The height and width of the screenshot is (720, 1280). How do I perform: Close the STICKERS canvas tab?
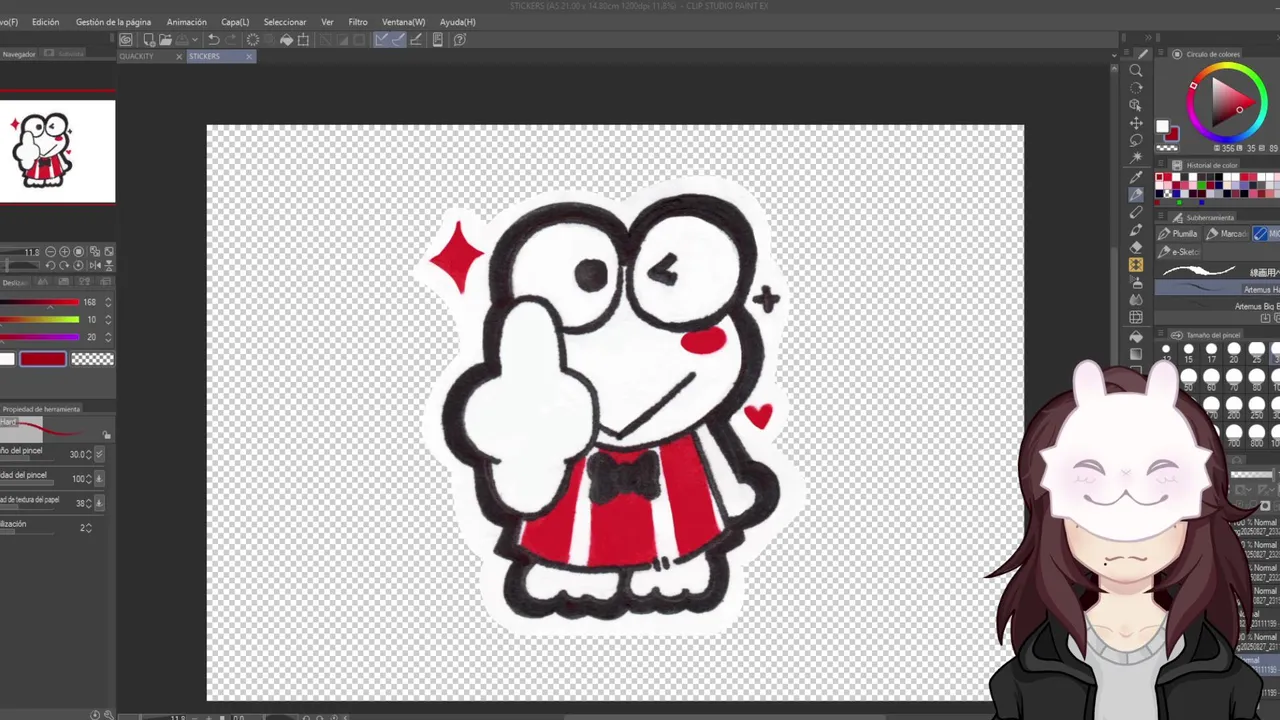point(249,56)
